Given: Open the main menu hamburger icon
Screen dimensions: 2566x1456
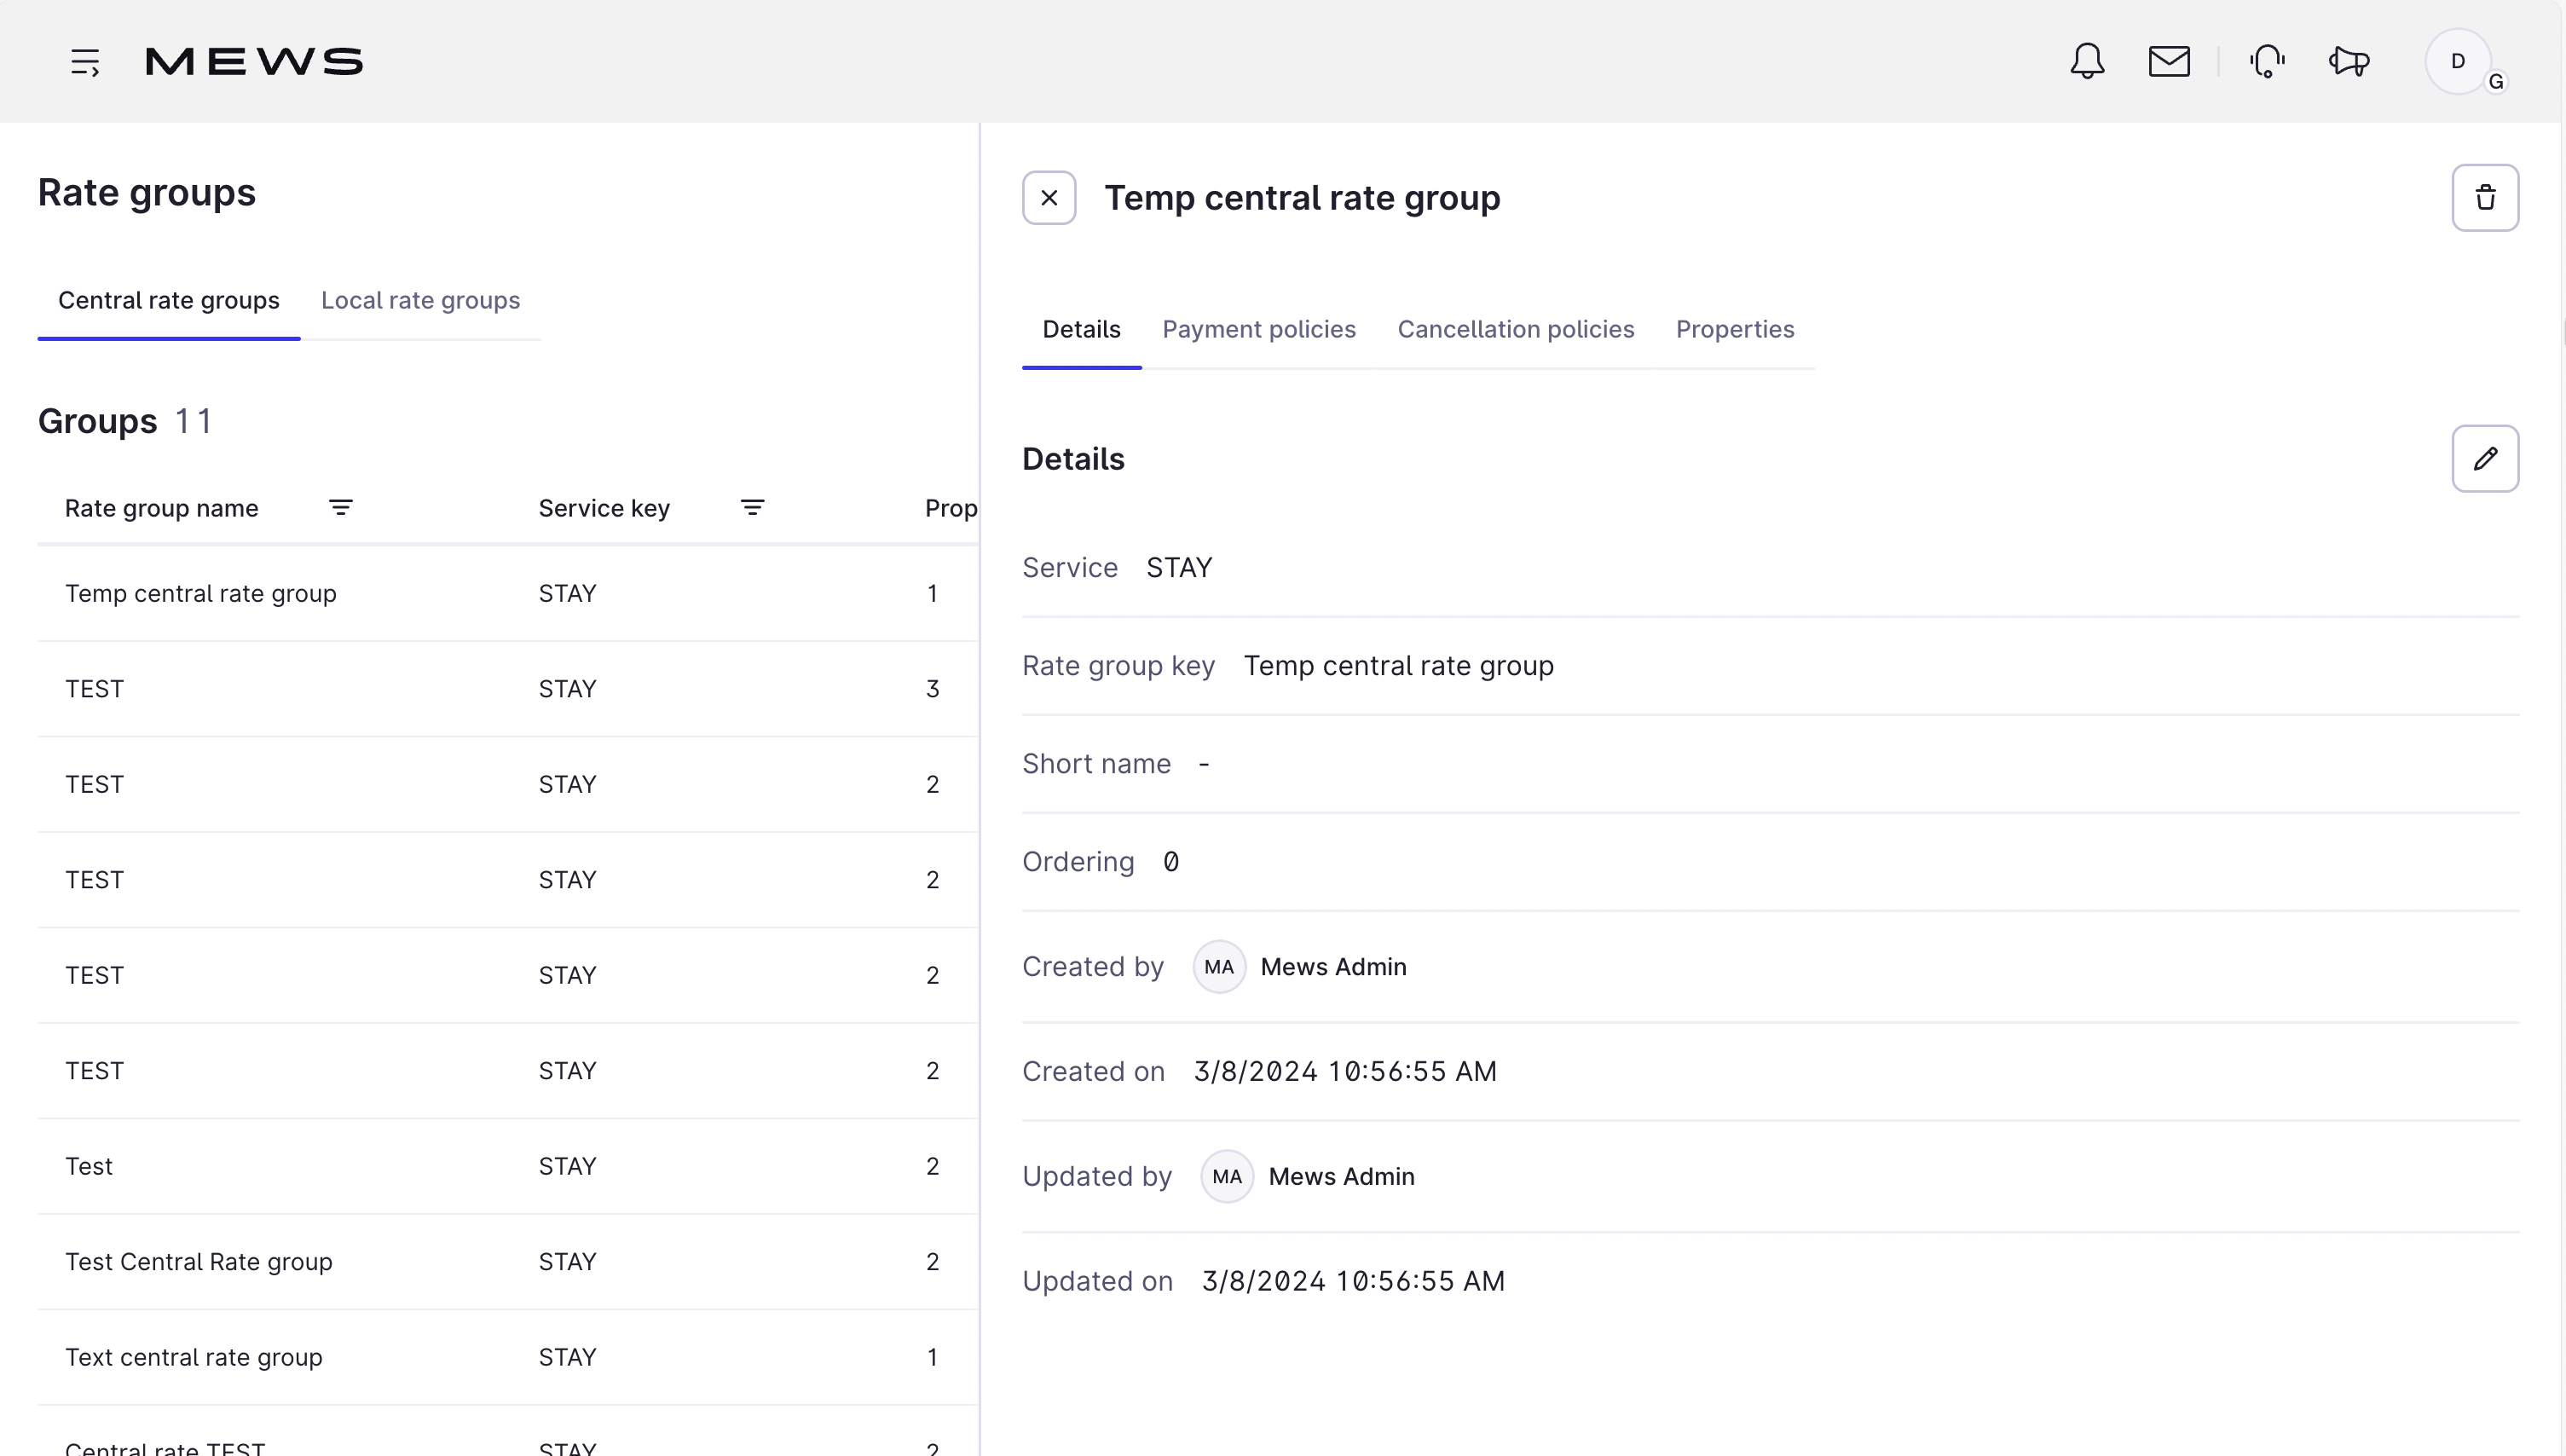Looking at the screenshot, I should [x=85, y=62].
